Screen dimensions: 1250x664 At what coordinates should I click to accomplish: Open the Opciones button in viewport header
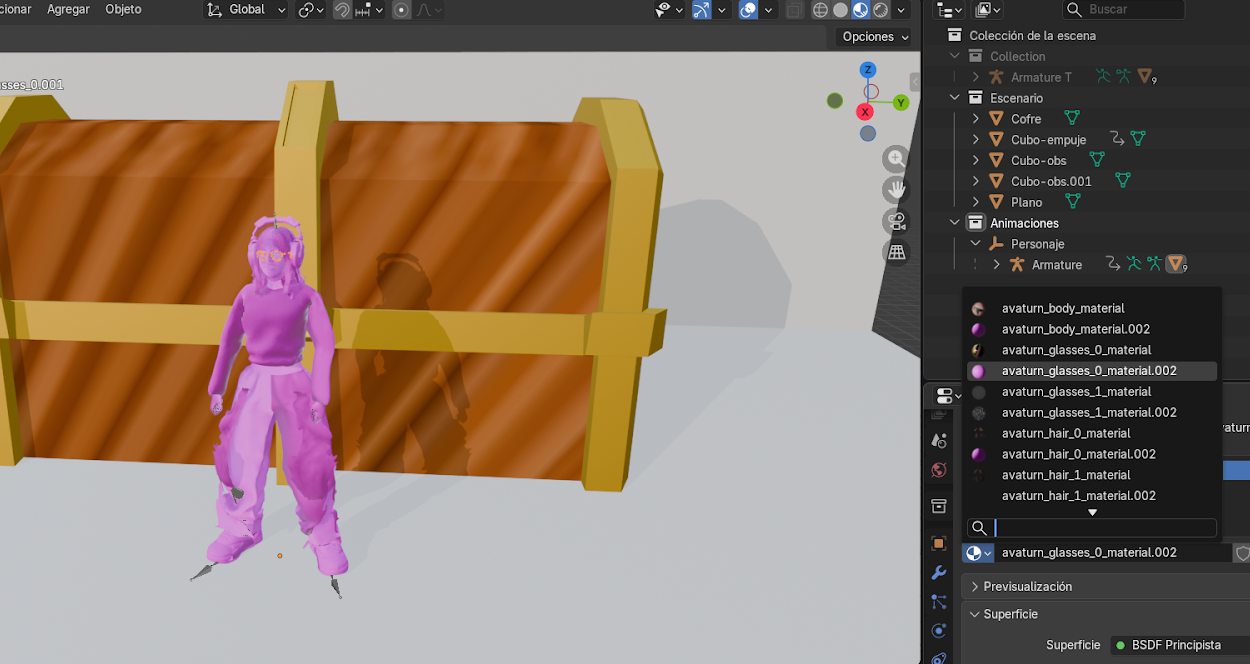876,37
